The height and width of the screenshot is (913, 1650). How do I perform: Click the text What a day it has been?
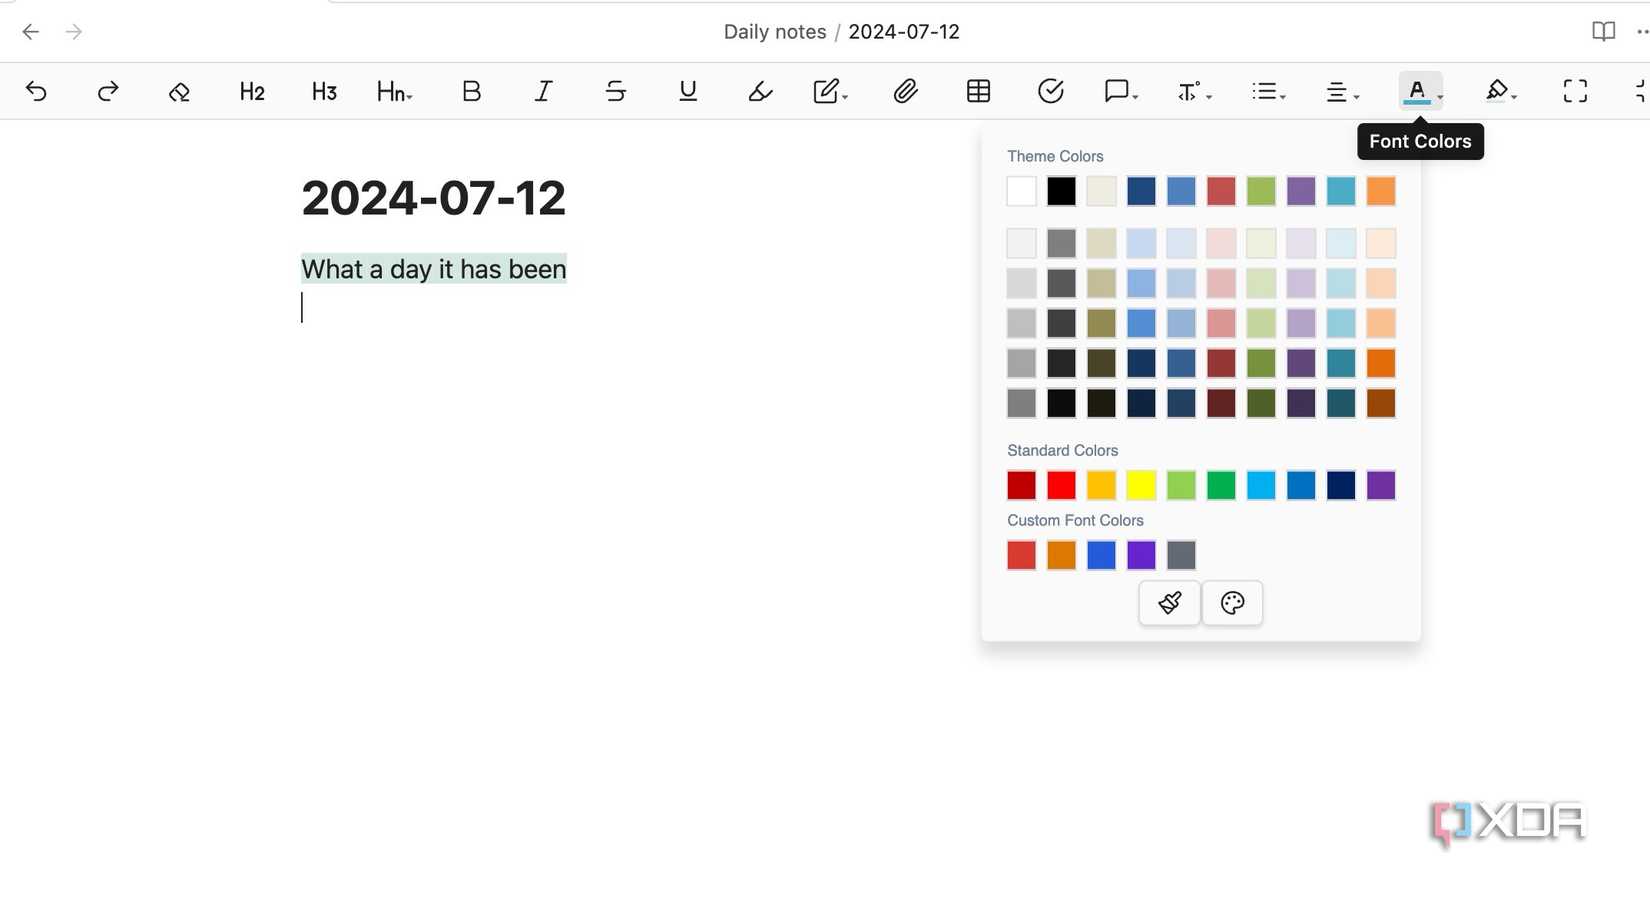434,269
